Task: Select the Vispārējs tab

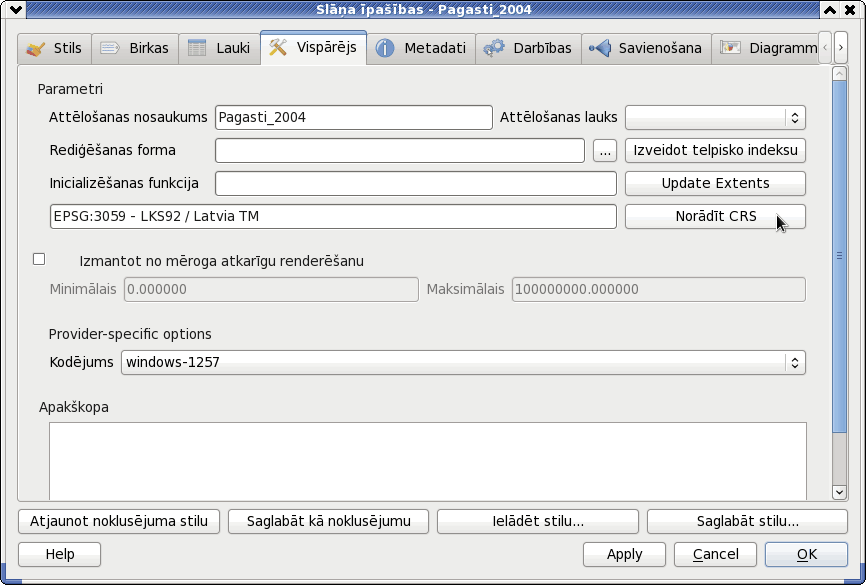Action: tap(313, 48)
